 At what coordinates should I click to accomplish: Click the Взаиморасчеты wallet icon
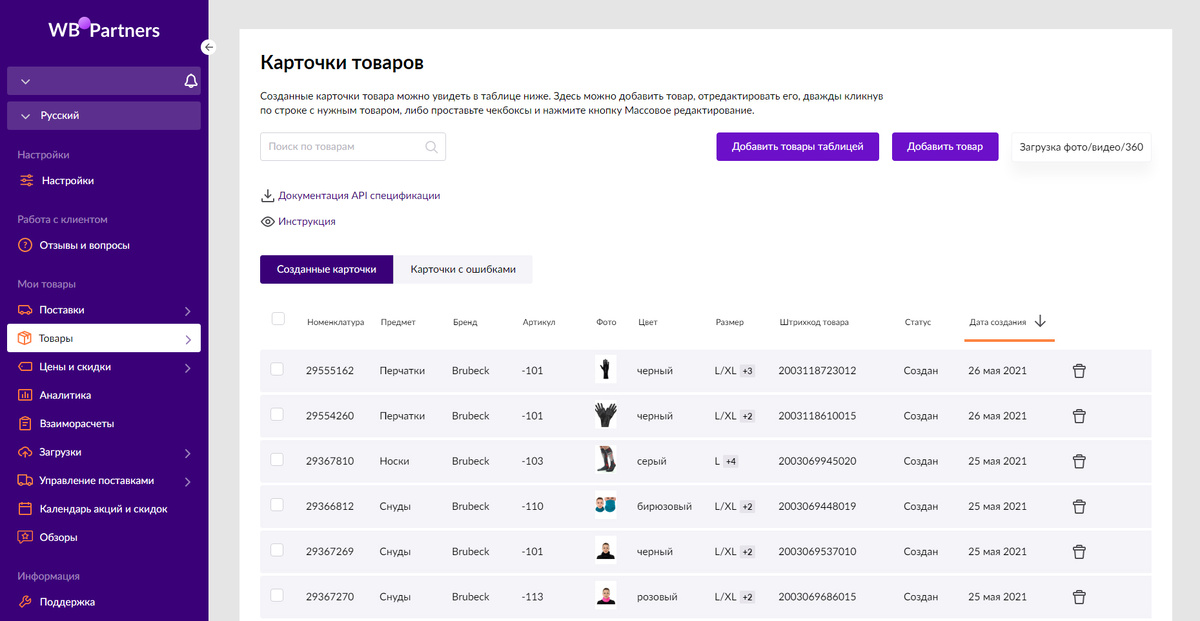click(x=26, y=424)
